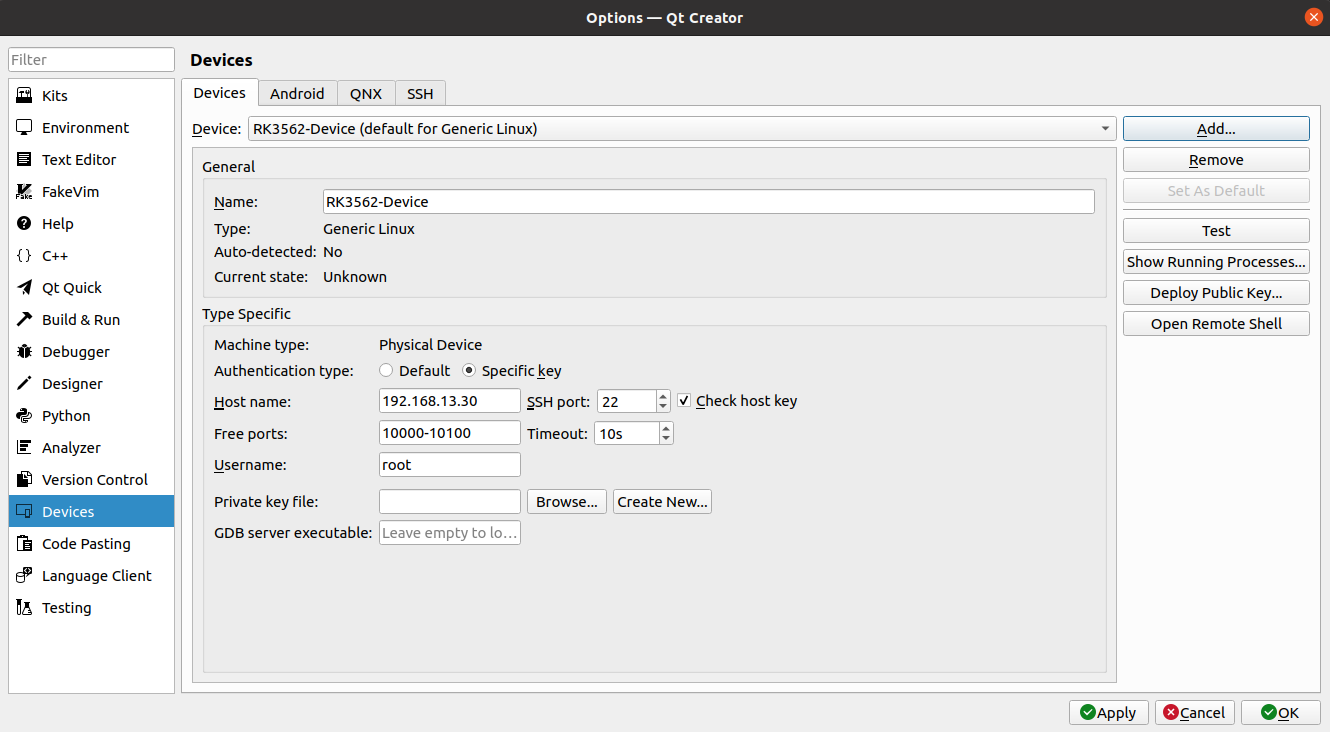This screenshot has width=1330, height=732.
Task: Close the Options dialog window
Action: coord(1313,17)
